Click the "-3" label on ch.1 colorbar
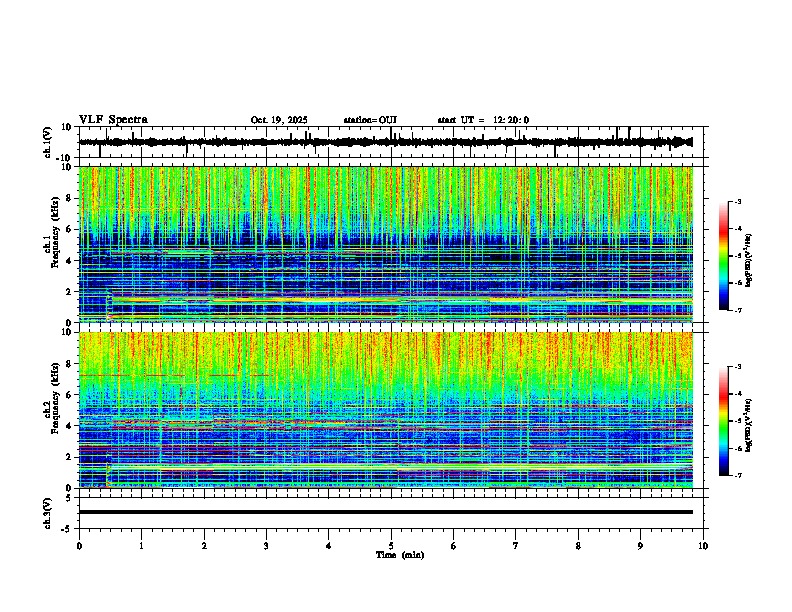 tap(737, 201)
